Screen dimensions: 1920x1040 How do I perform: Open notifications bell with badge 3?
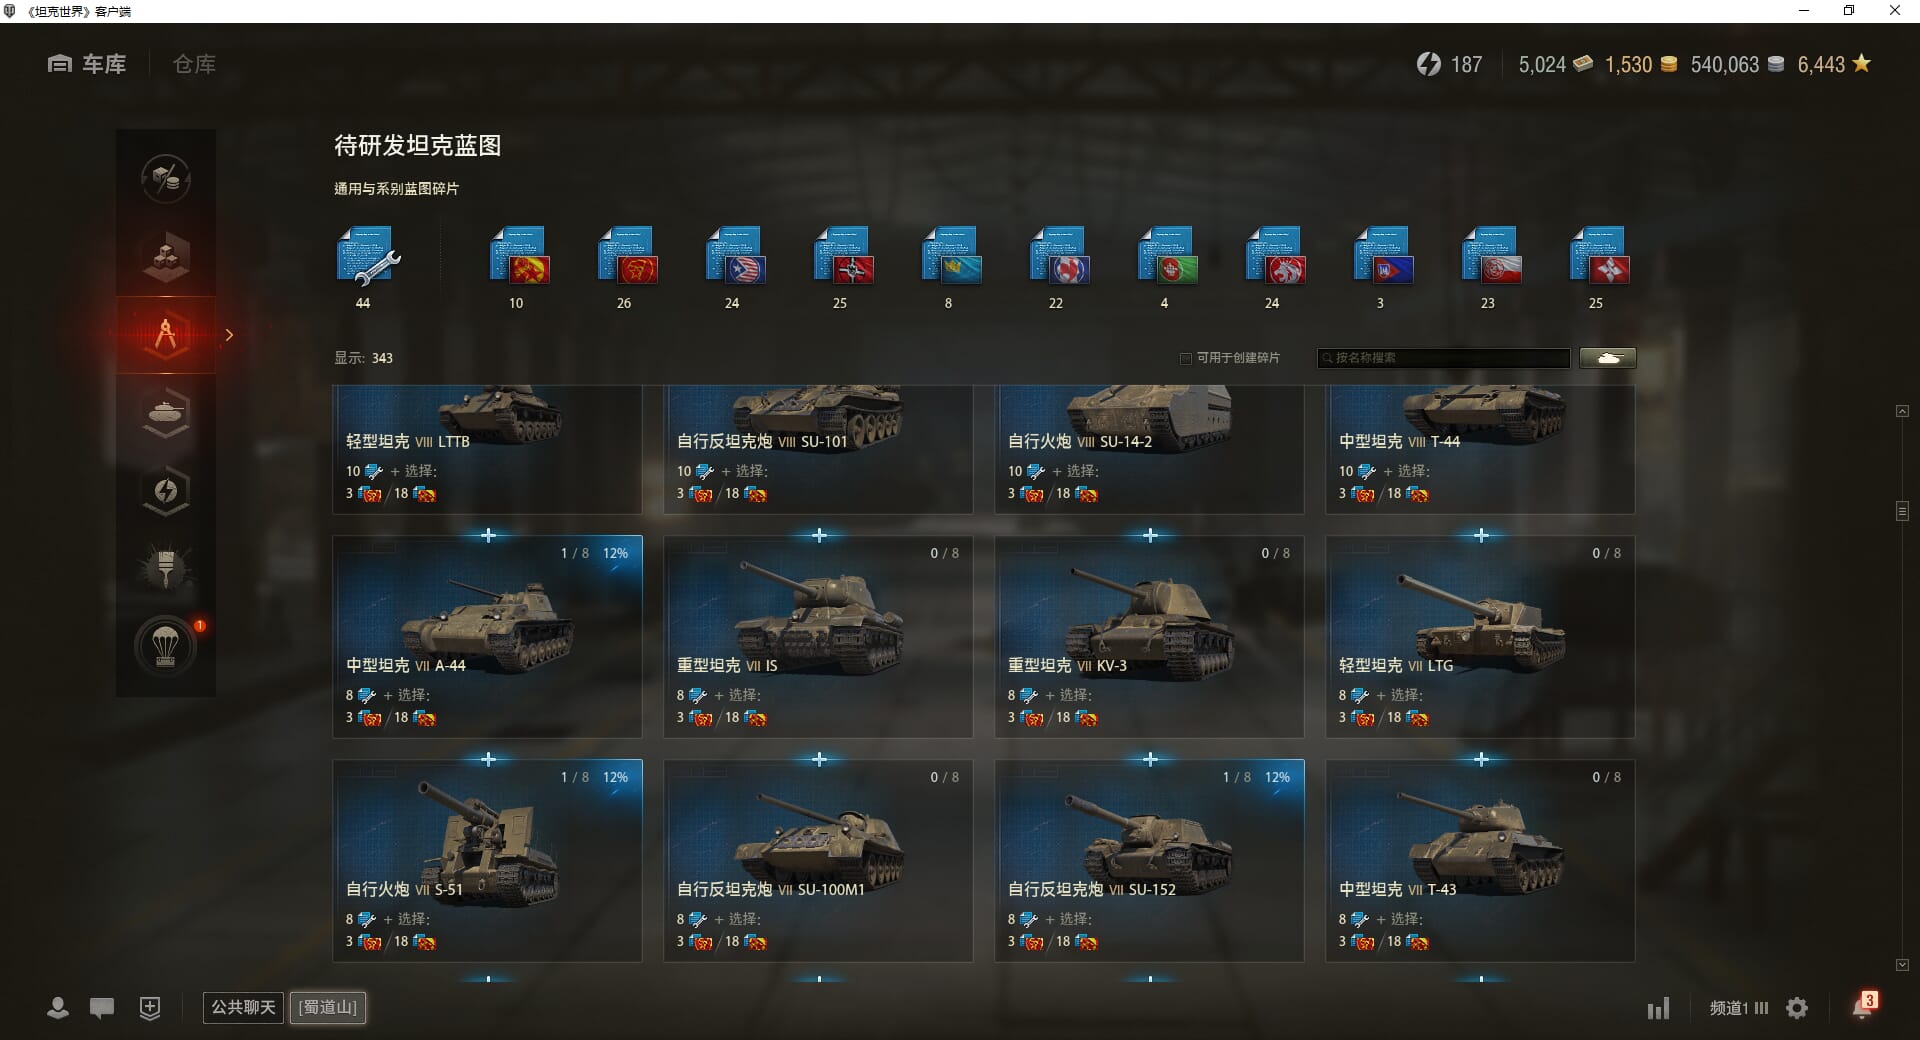1863,1006
